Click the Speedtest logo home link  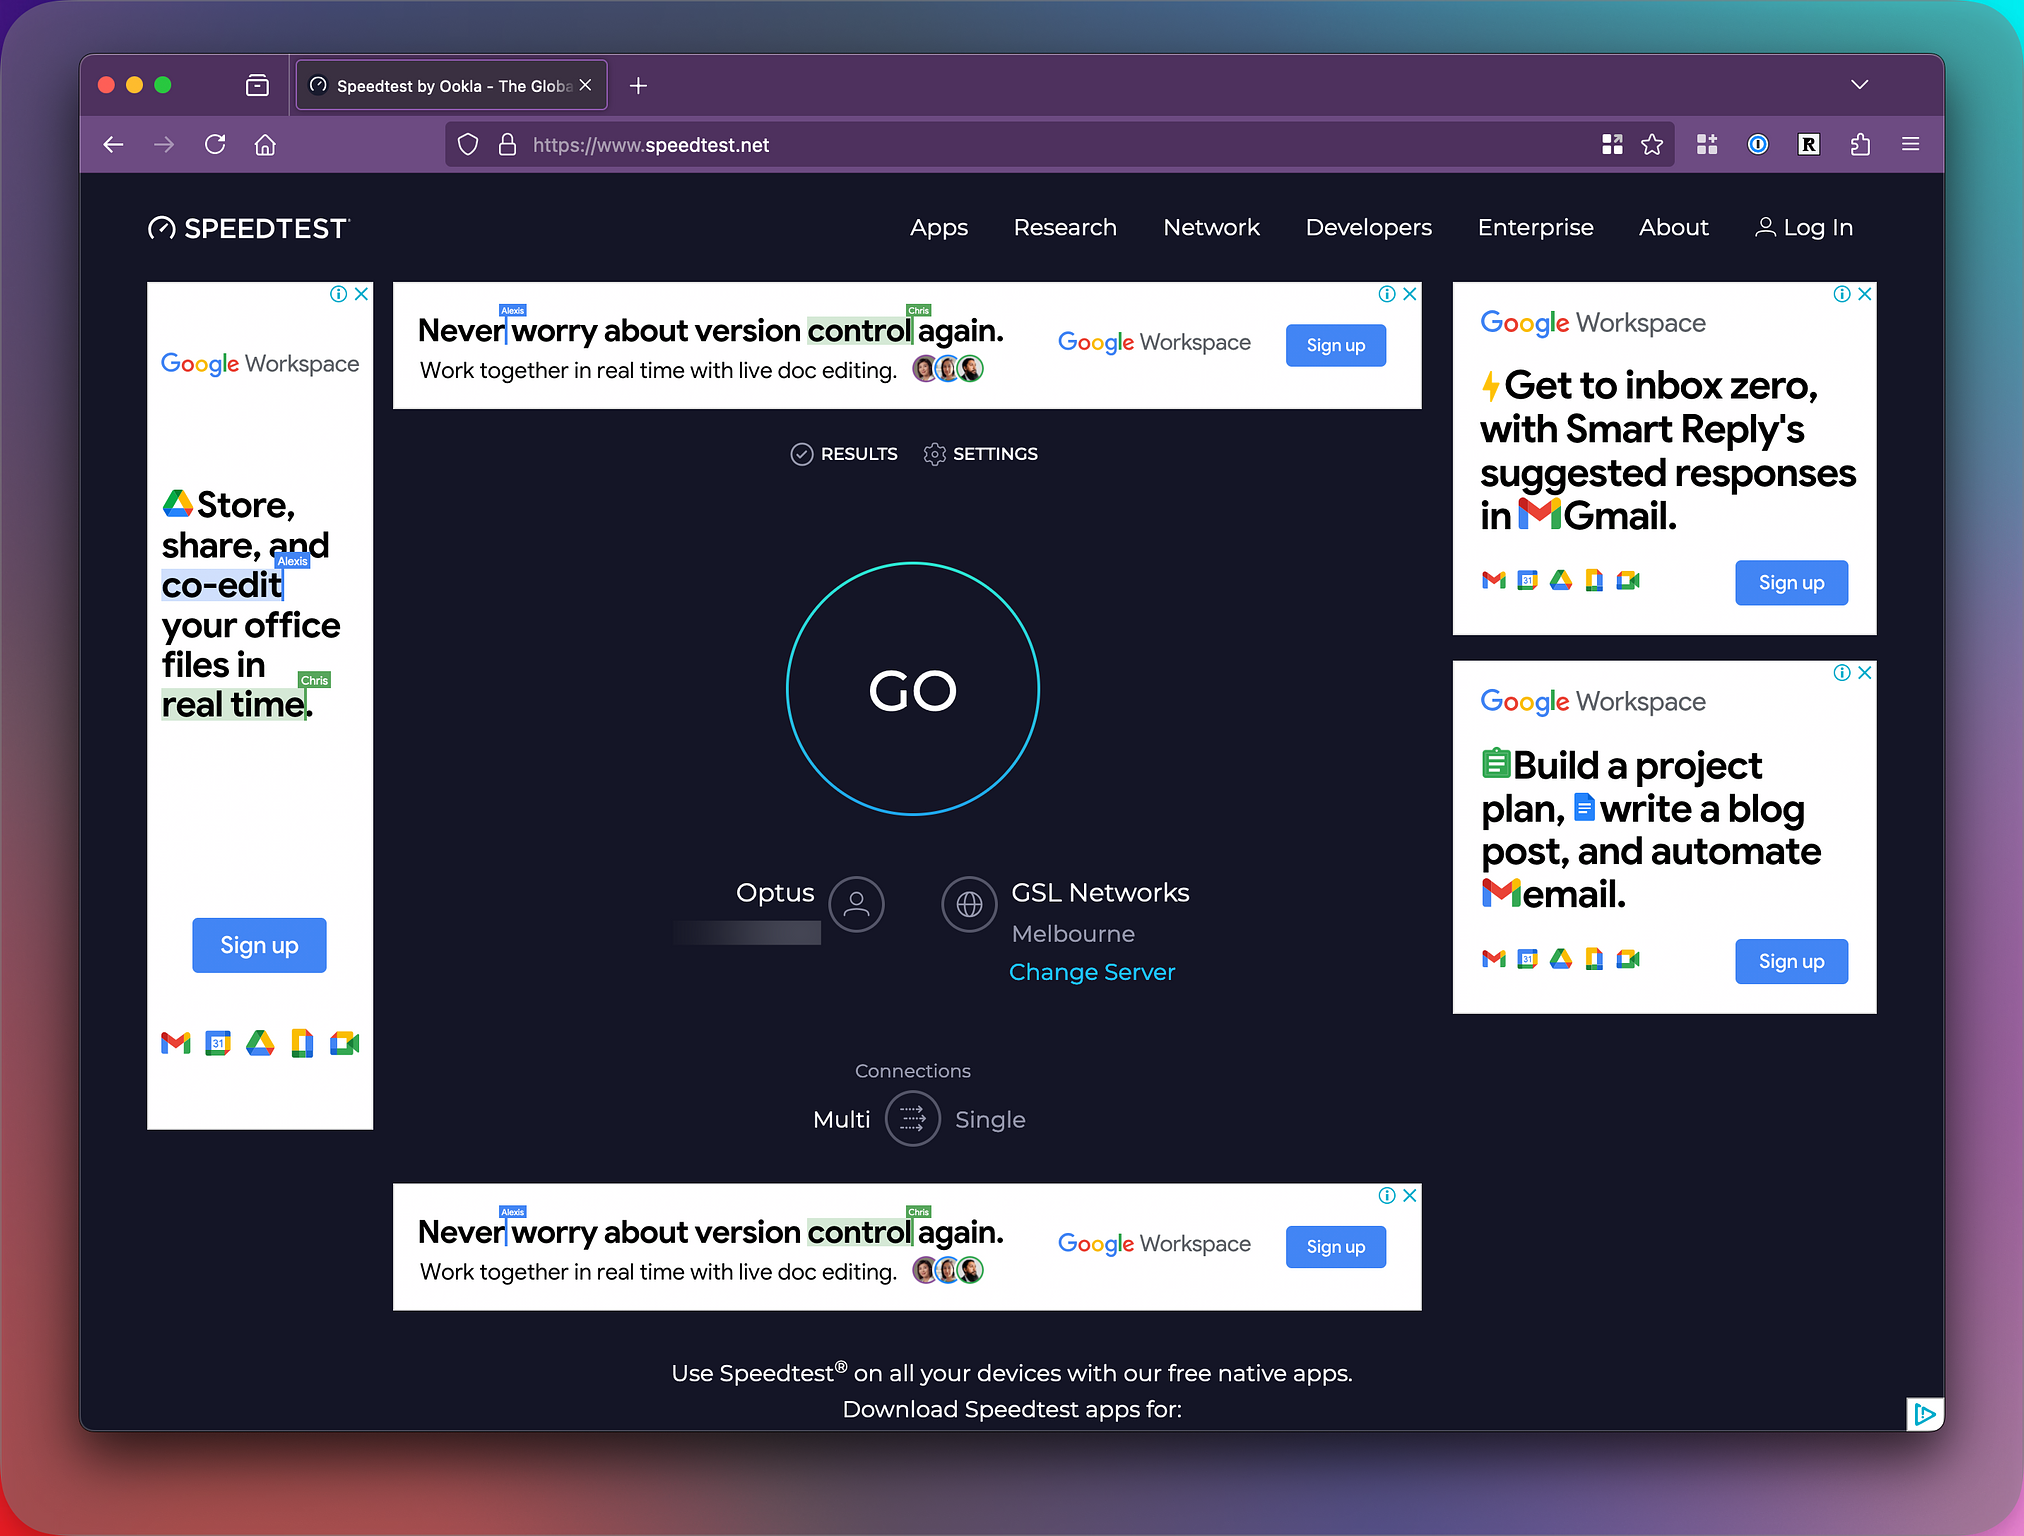click(x=250, y=227)
